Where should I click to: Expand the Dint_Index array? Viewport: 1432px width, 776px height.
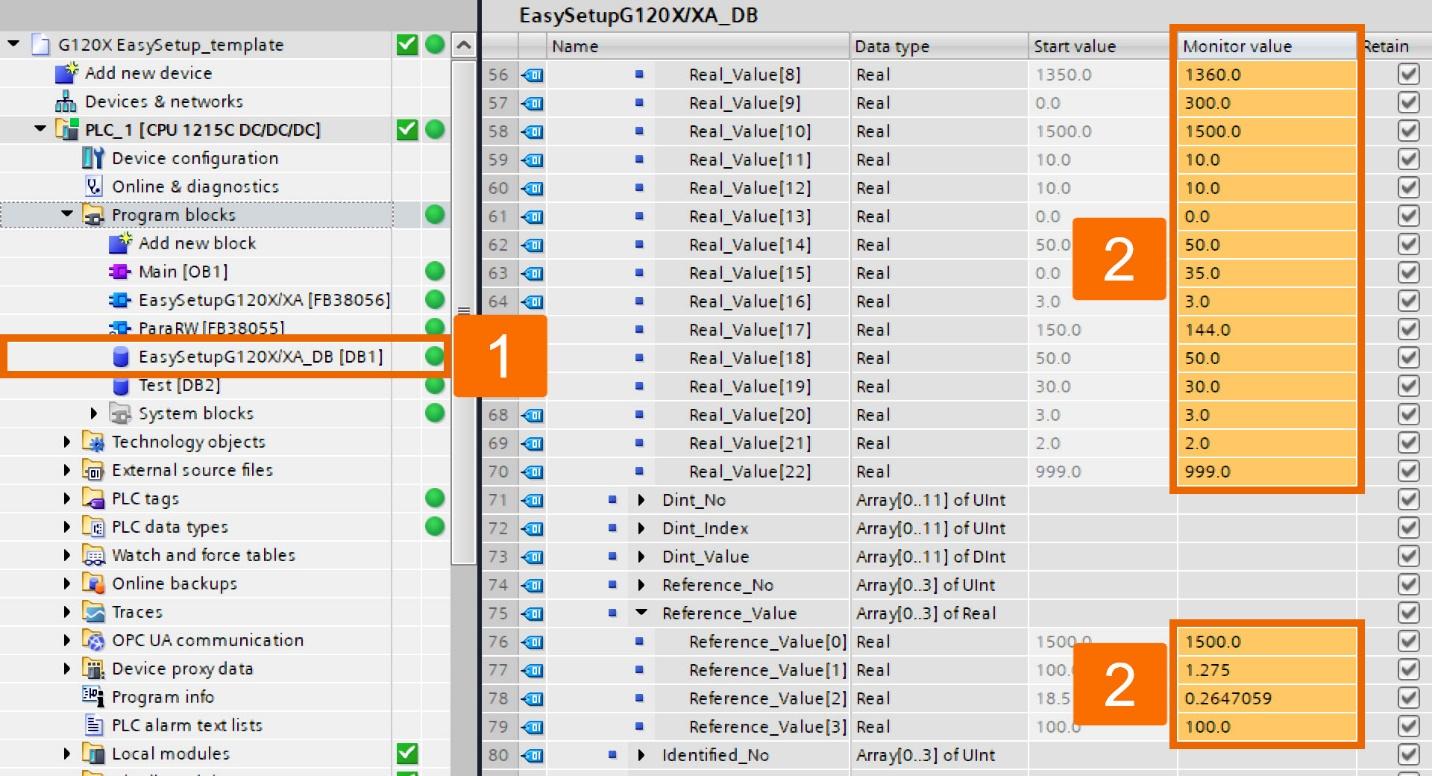coord(641,528)
